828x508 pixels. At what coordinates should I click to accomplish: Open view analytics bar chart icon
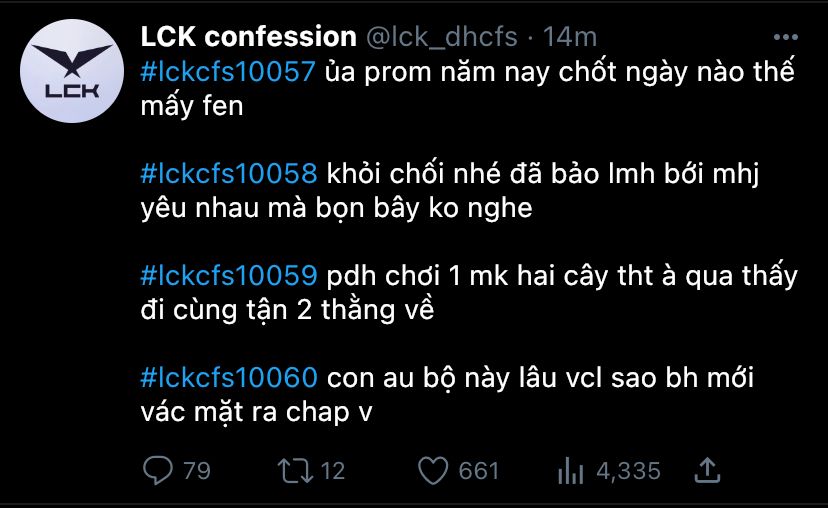570,471
